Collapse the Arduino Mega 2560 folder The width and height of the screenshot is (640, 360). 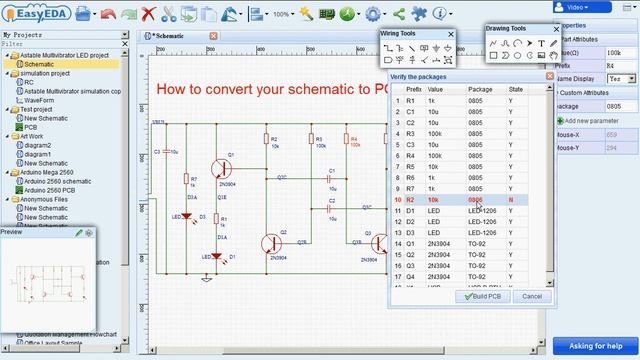pos(7,172)
